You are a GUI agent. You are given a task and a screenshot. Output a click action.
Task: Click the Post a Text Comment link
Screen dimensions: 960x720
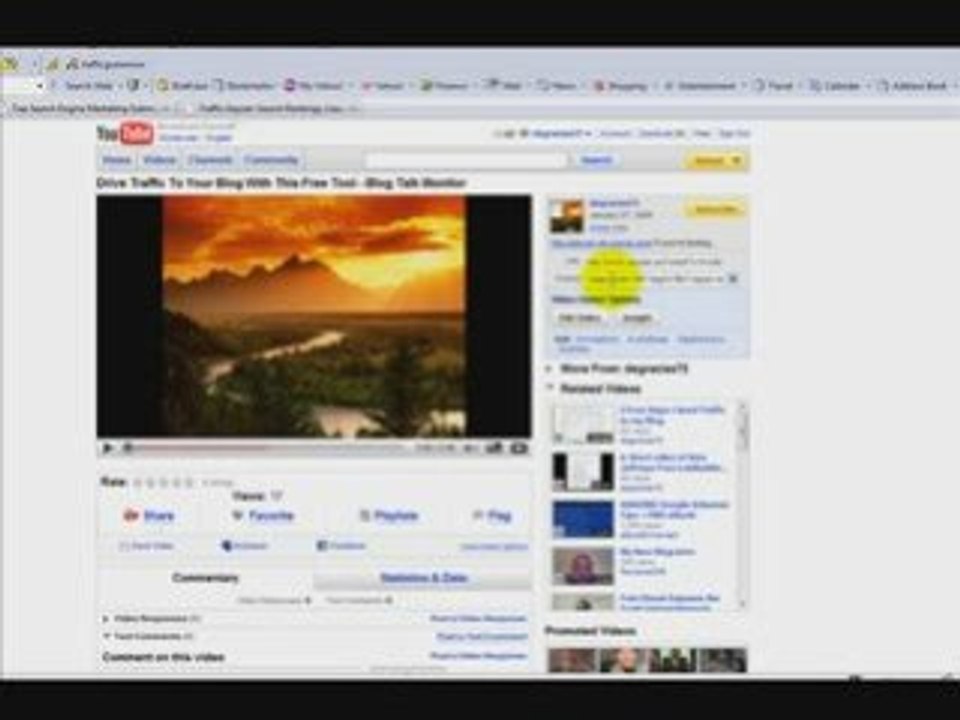point(482,637)
